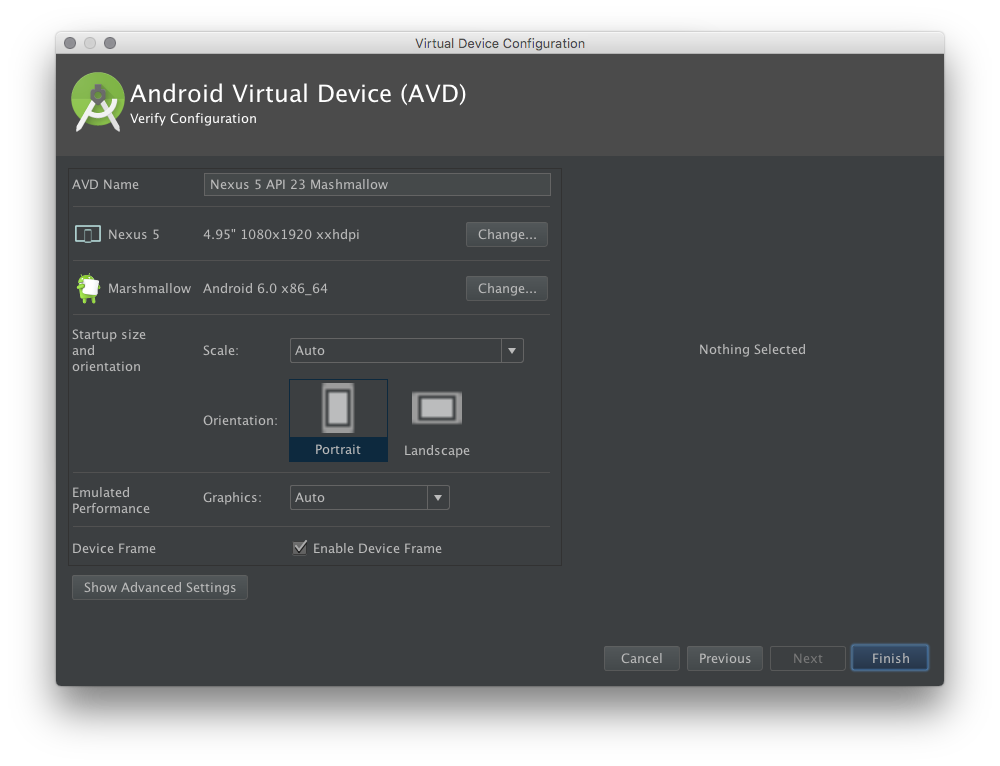Click the Nexus 5 device icon
The height and width of the screenshot is (766, 1000).
87,235
